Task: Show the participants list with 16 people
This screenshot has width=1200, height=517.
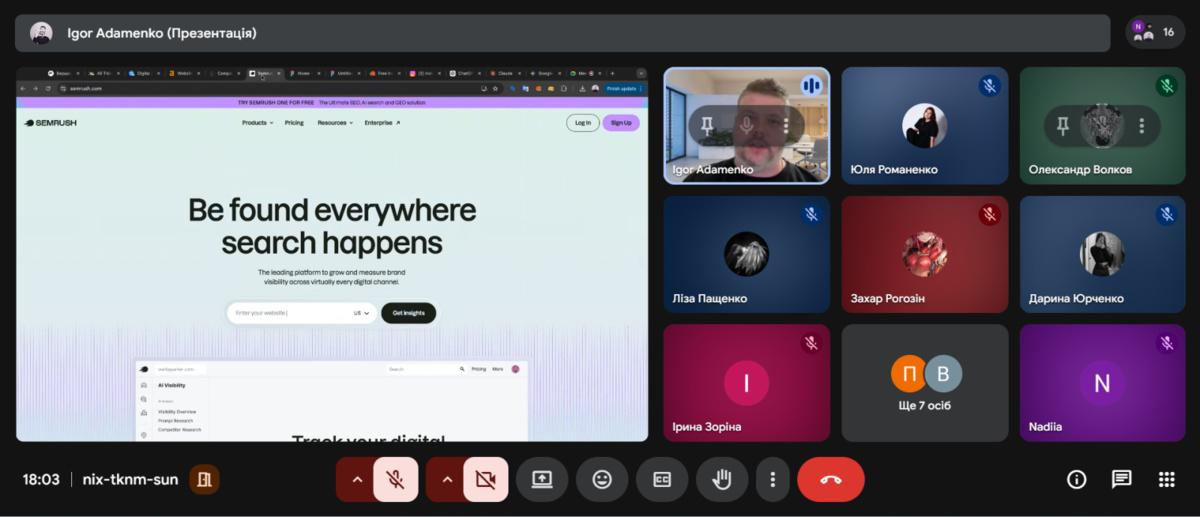Action: (1155, 32)
